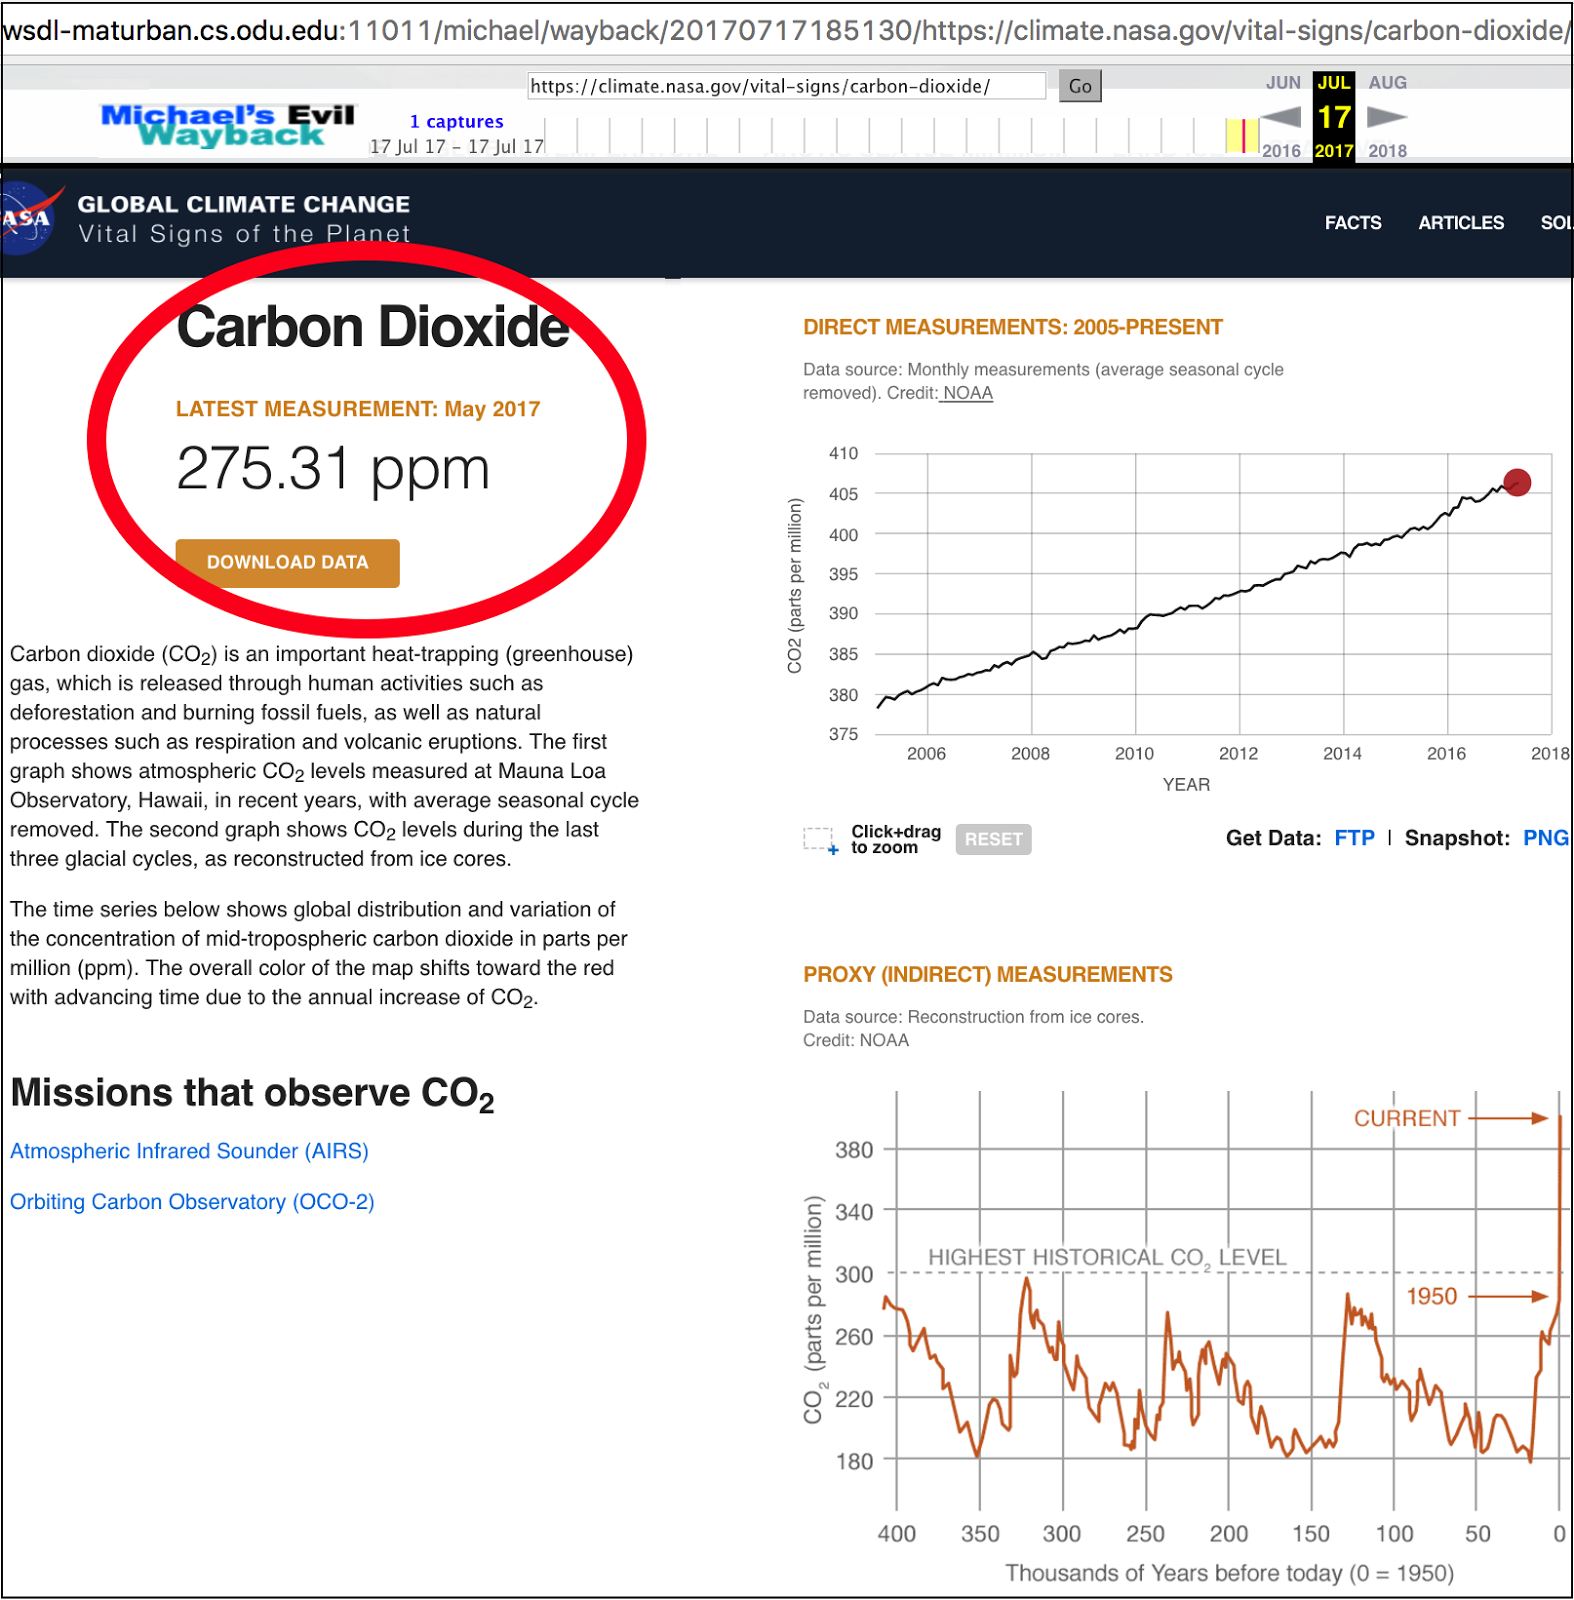Screen dimensions: 1574x1600
Task: Open the PNG snapshot link
Action: (1546, 838)
